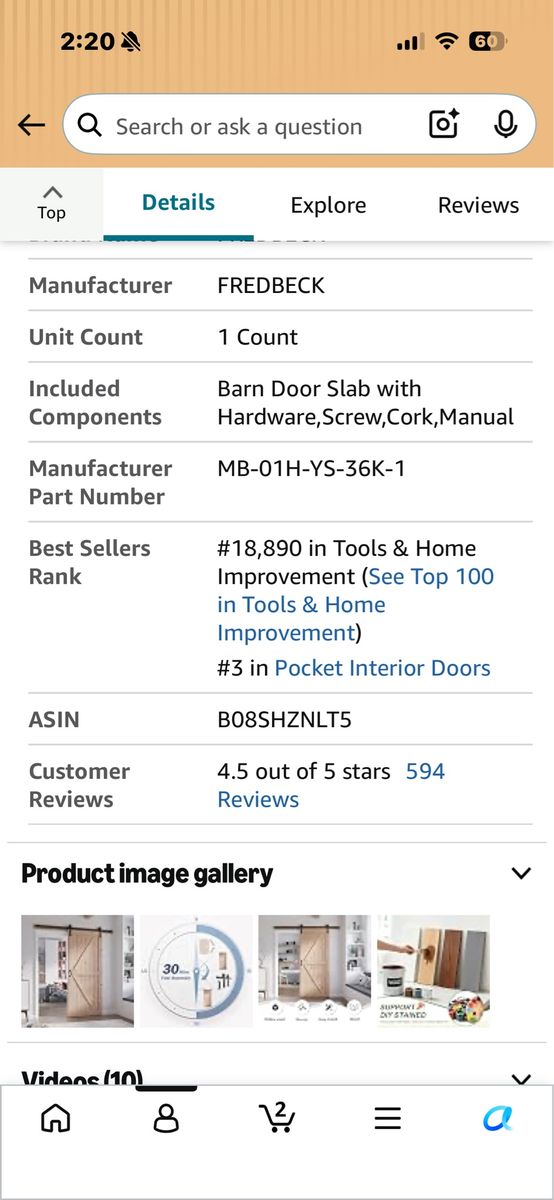Viewport: 554px width, 1200px height.
Task: Open the 594 Reviews link
Action: [x=331, y=785]
